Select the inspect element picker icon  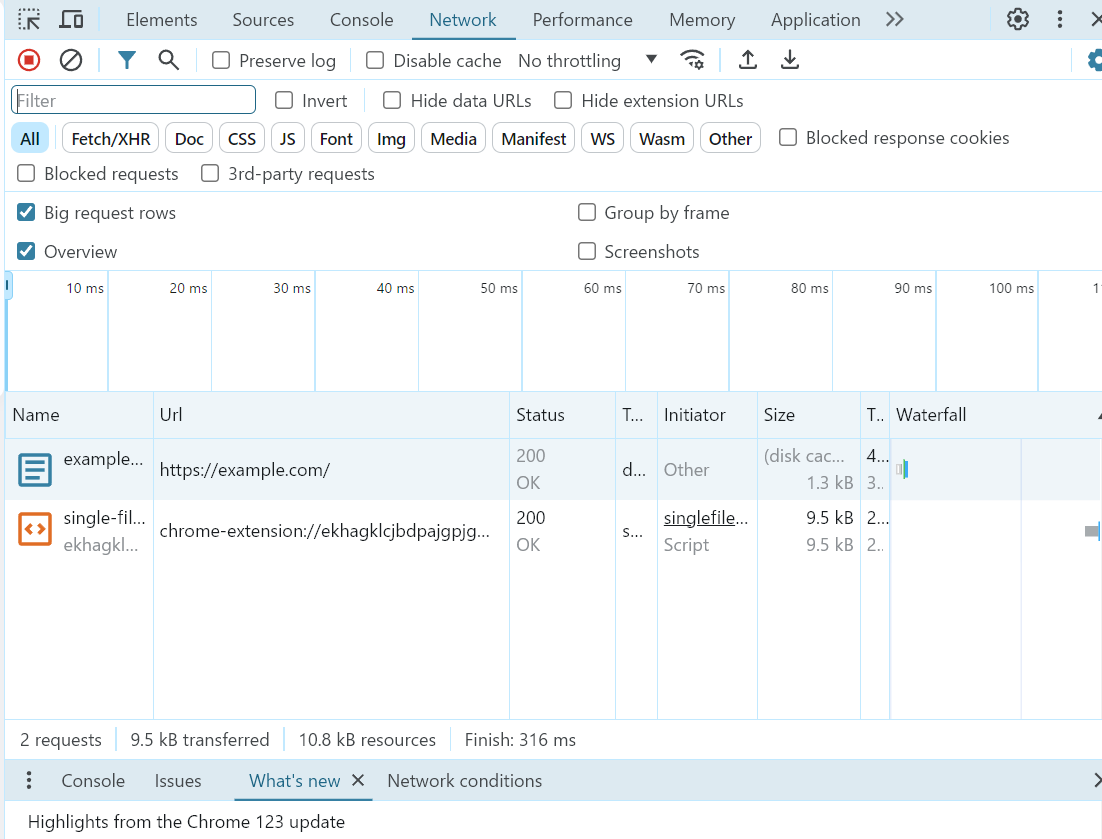(30, 19)
